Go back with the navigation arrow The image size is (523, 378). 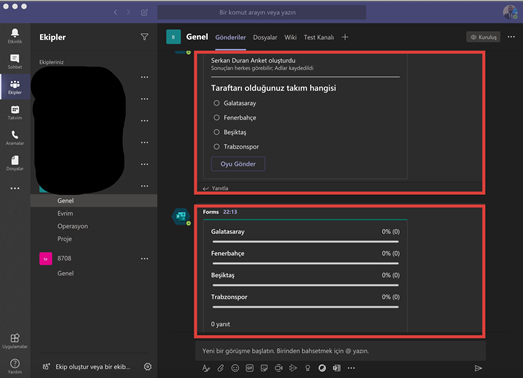coord(115,12)
